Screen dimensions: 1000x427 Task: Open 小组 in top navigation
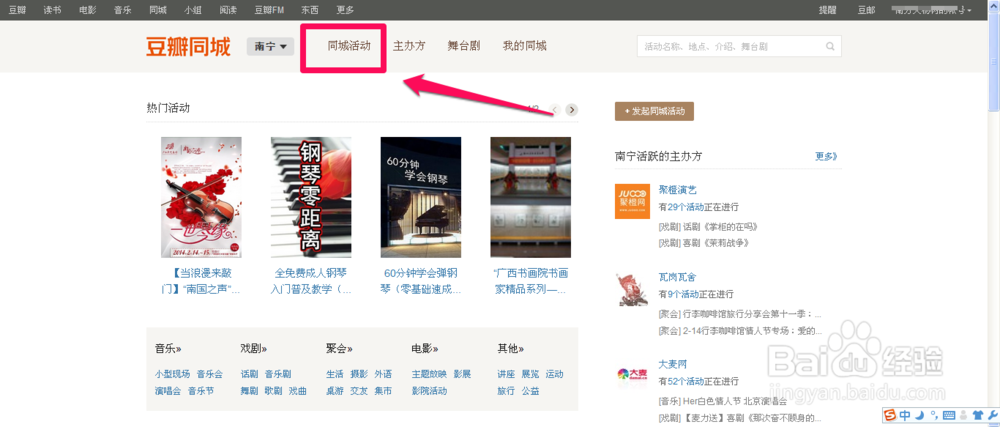pos(193,10)
